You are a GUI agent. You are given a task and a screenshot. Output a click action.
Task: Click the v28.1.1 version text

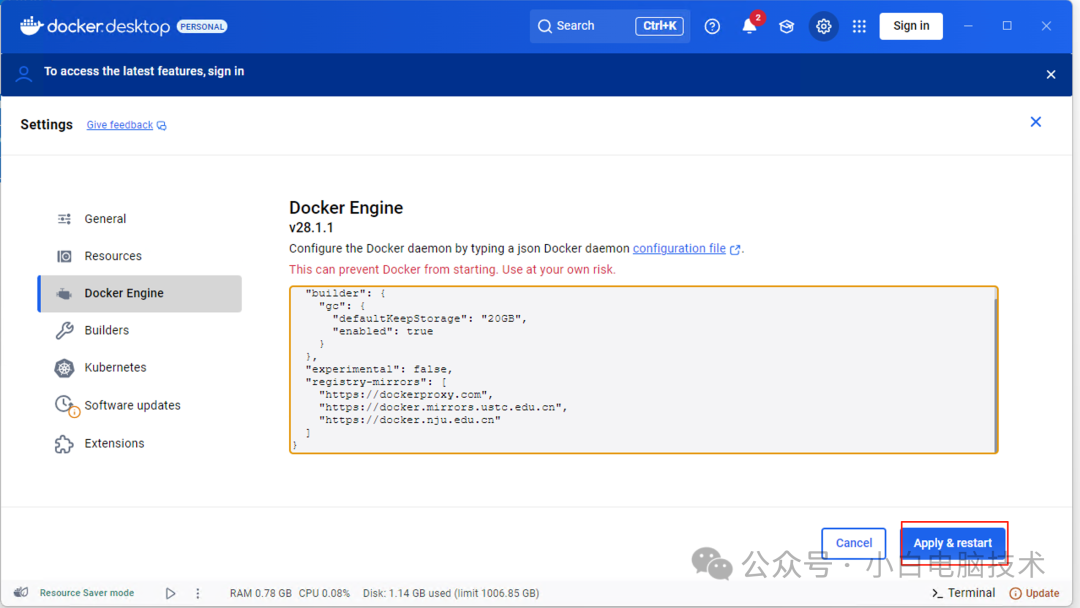[311, 228]
